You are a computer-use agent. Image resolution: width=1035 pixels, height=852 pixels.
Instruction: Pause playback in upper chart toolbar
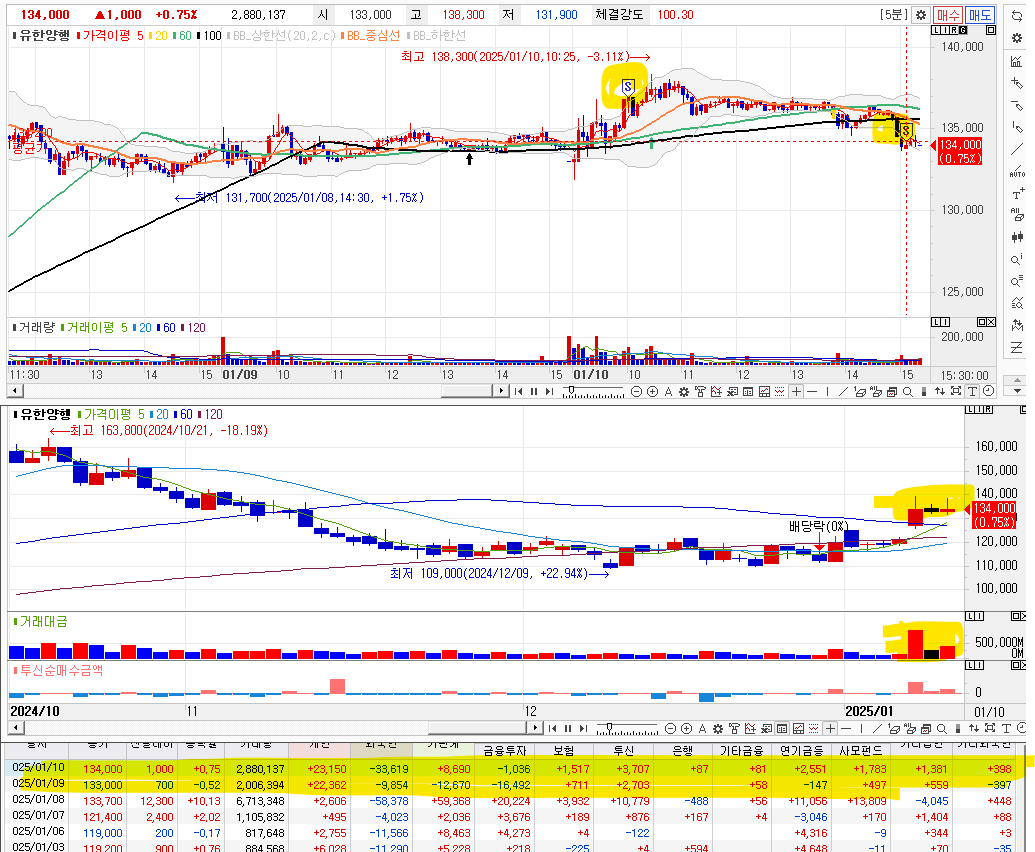coord(534,392)
